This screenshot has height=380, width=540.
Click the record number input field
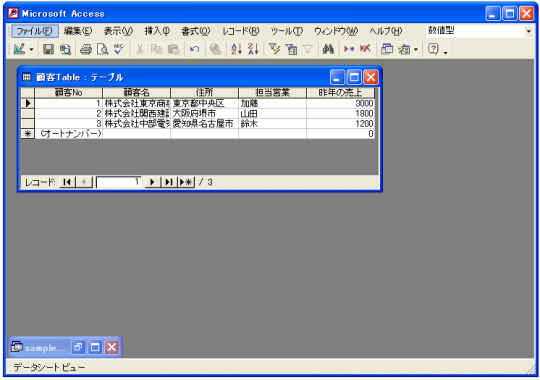click(118, 182)
